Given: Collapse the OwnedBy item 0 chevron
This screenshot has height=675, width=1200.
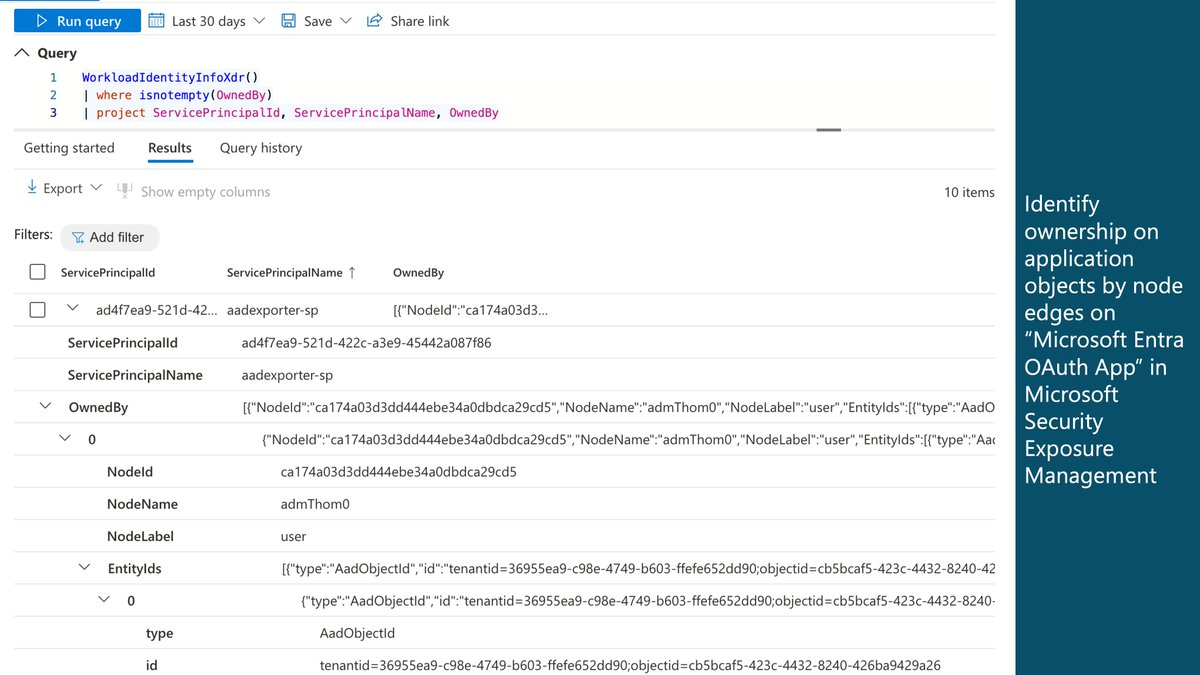Looking at the screenshot, I should click(x=65, y=438).
